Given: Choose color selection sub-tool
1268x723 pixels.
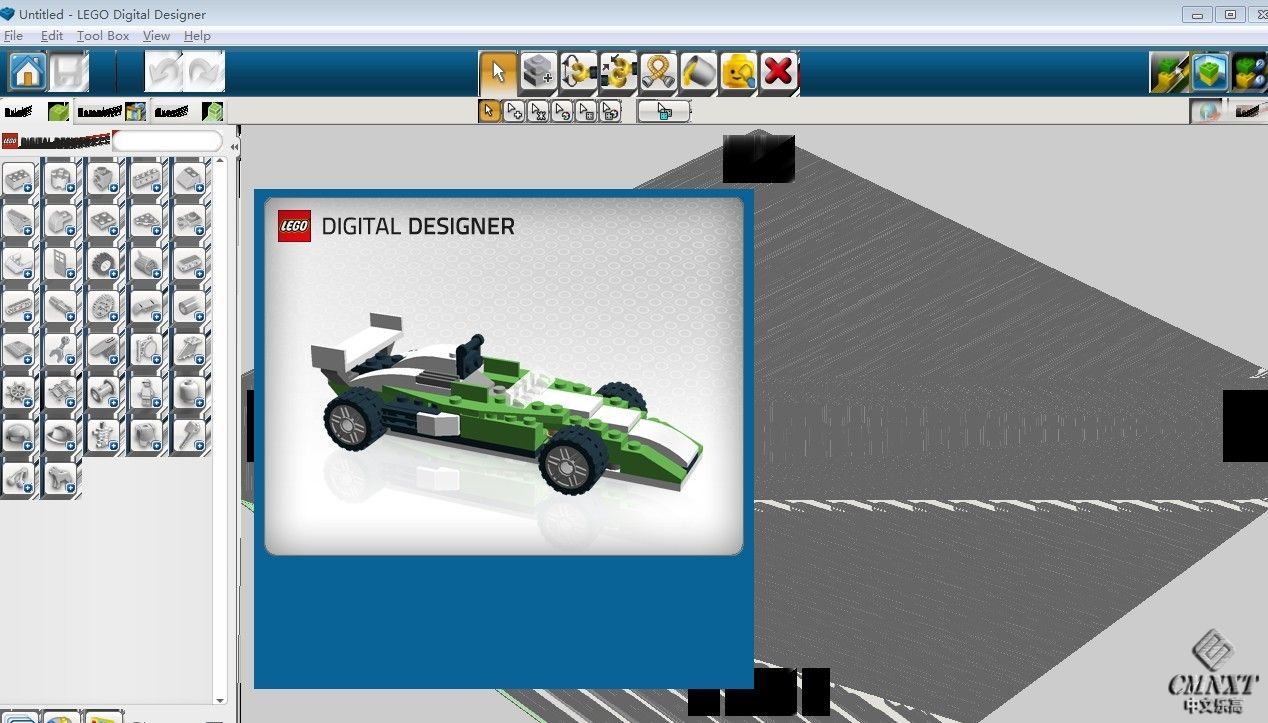Looking at the screenshot, I should point(562,111).
